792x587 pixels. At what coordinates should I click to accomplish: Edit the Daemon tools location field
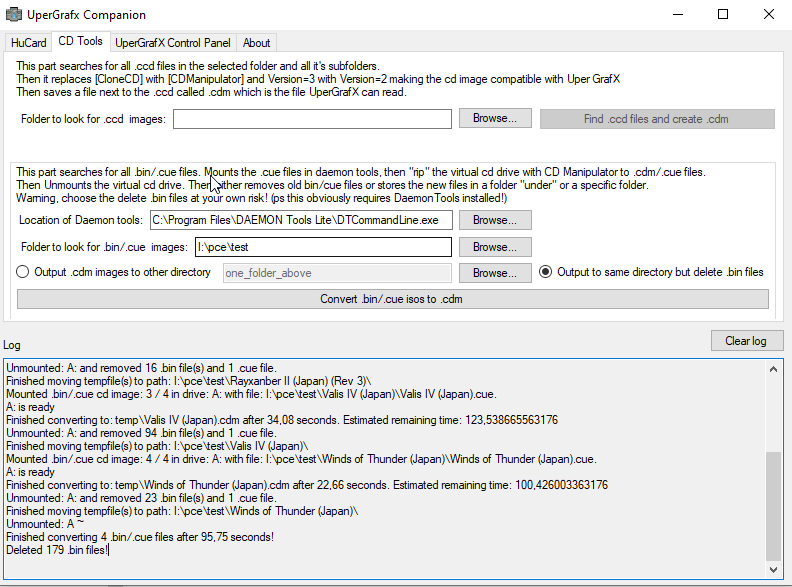(301, 220)
